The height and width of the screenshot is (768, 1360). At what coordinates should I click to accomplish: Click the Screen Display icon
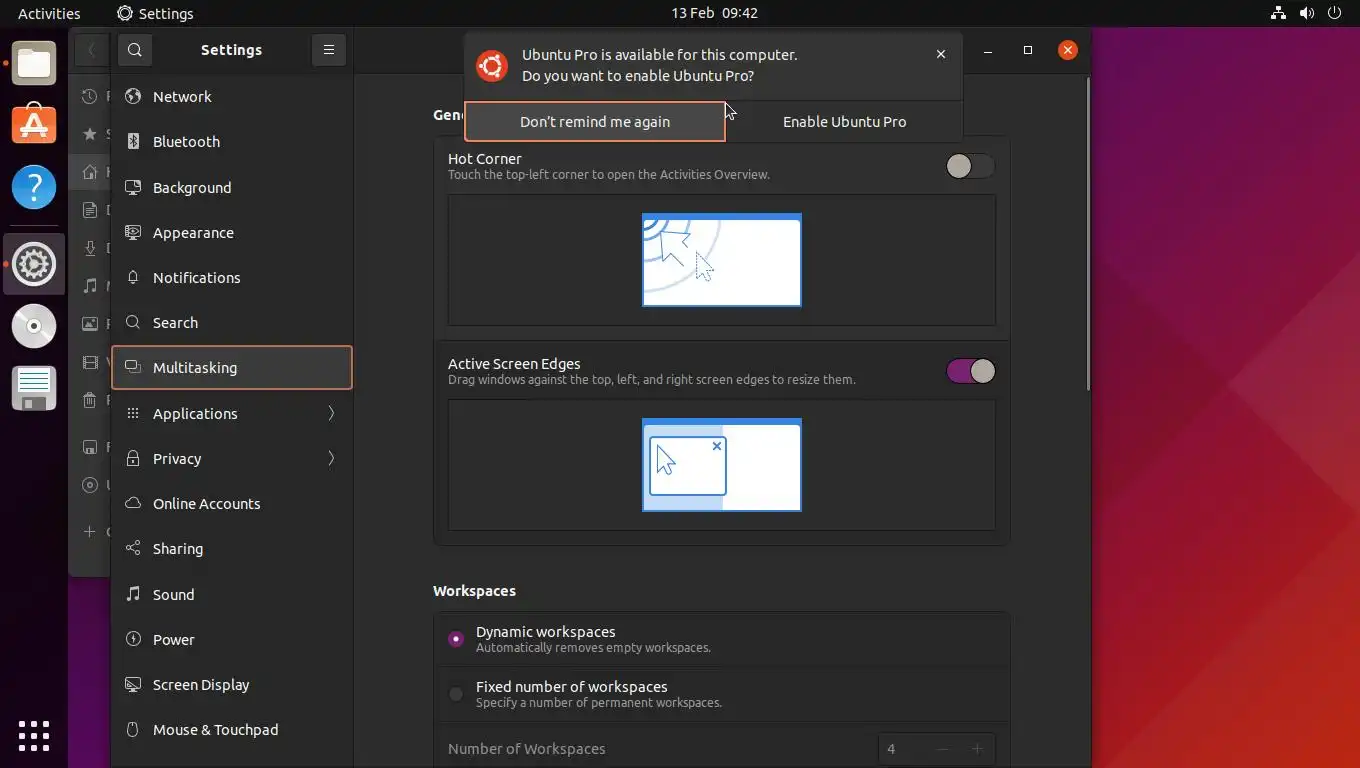point(132,684)
